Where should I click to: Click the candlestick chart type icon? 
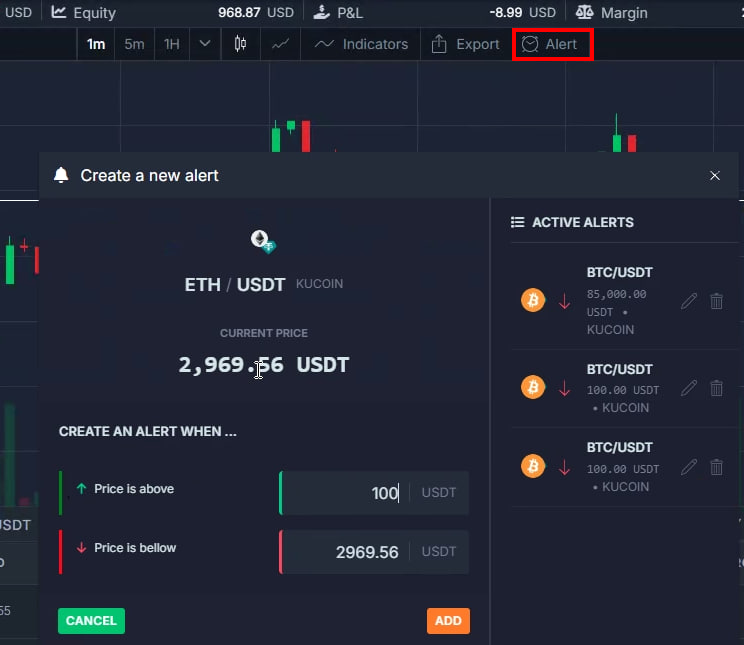240,44
